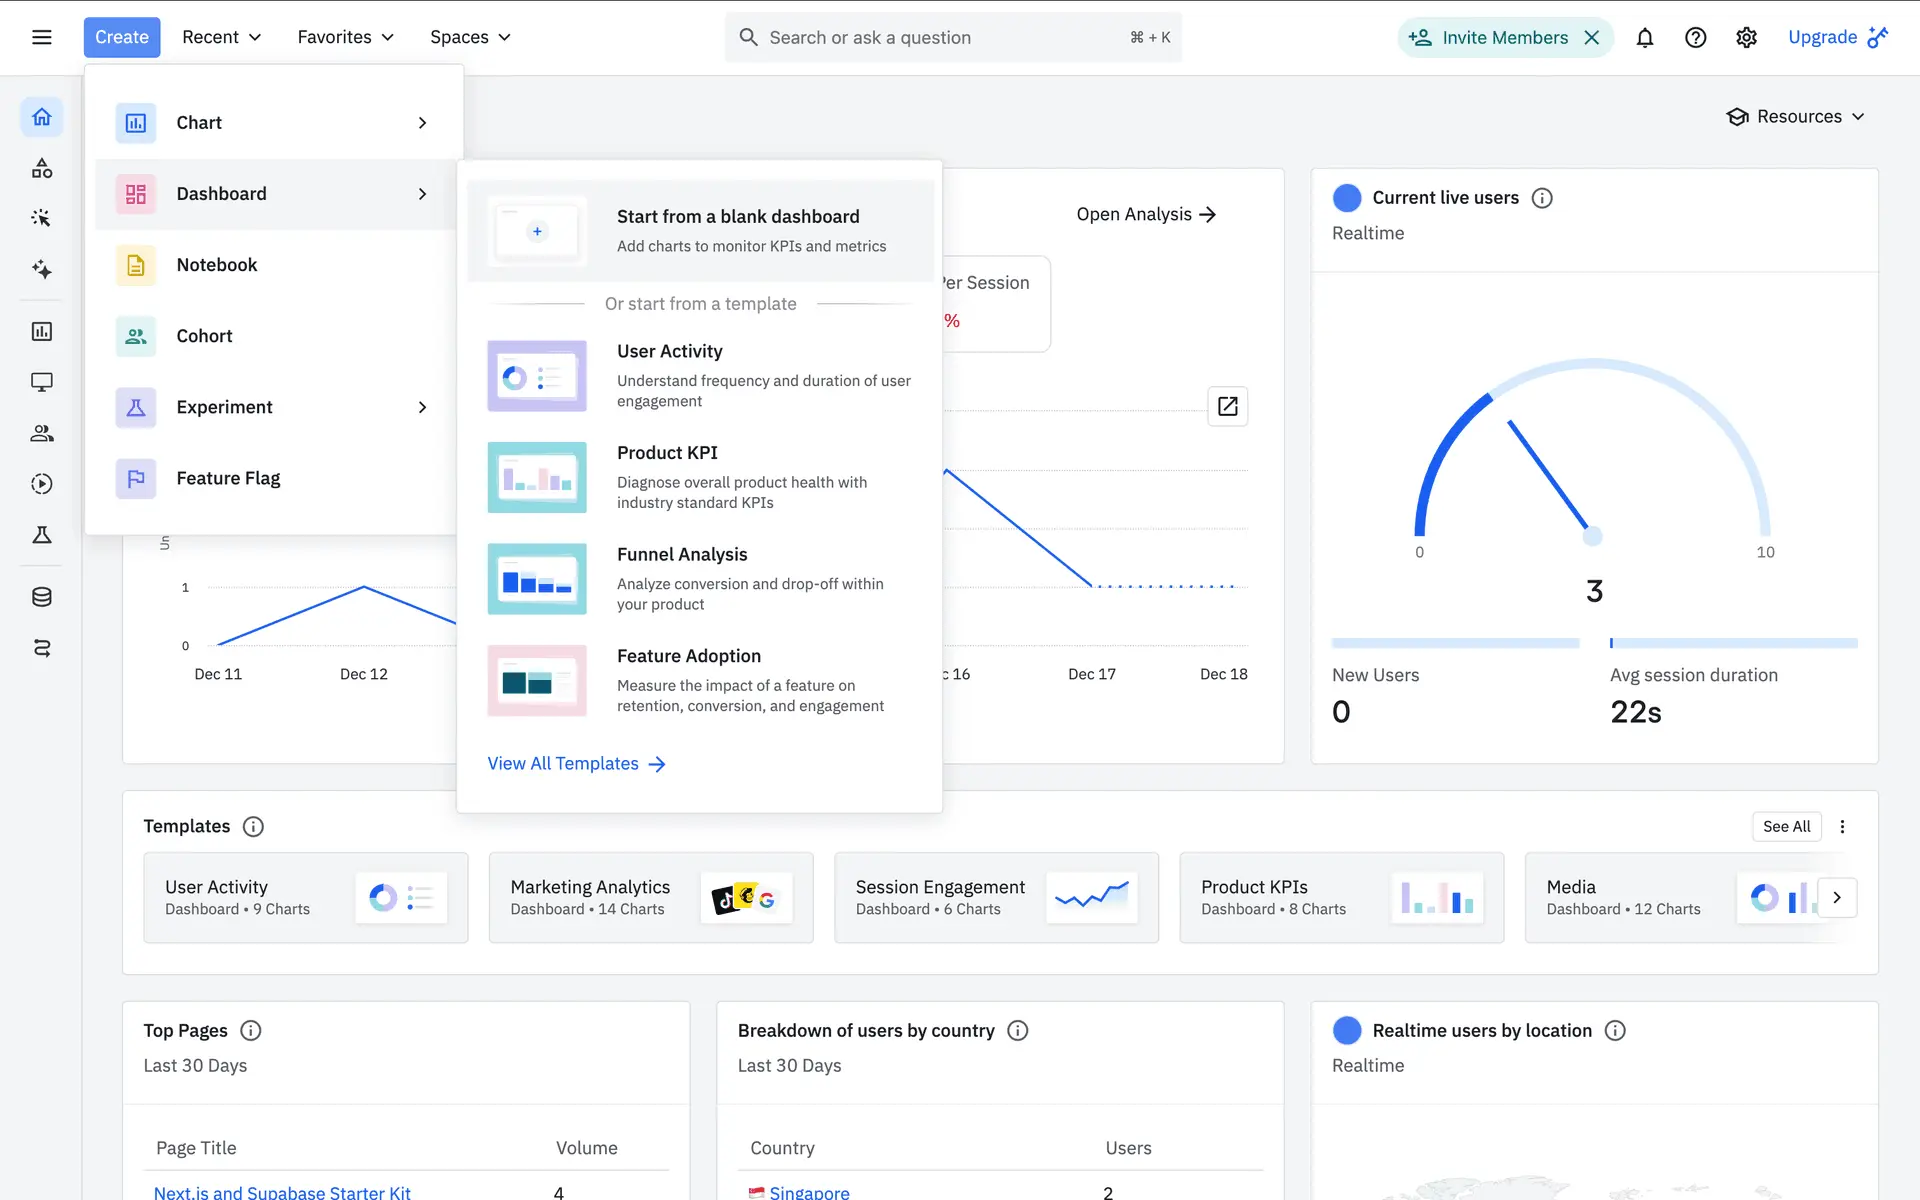Screen dimensions: 1920x1200
Task: Dismiss the Invite Members pill
Action: 1592,38
